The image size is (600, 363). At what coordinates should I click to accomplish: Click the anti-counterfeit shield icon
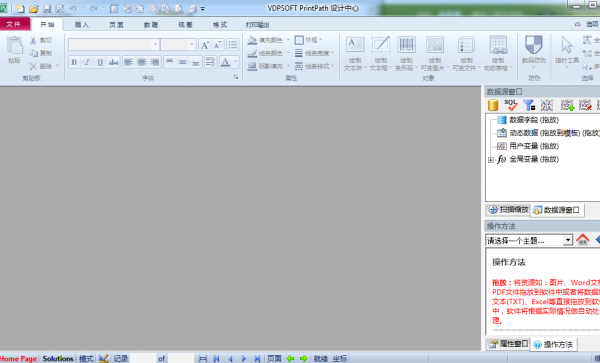pos(534,45)
